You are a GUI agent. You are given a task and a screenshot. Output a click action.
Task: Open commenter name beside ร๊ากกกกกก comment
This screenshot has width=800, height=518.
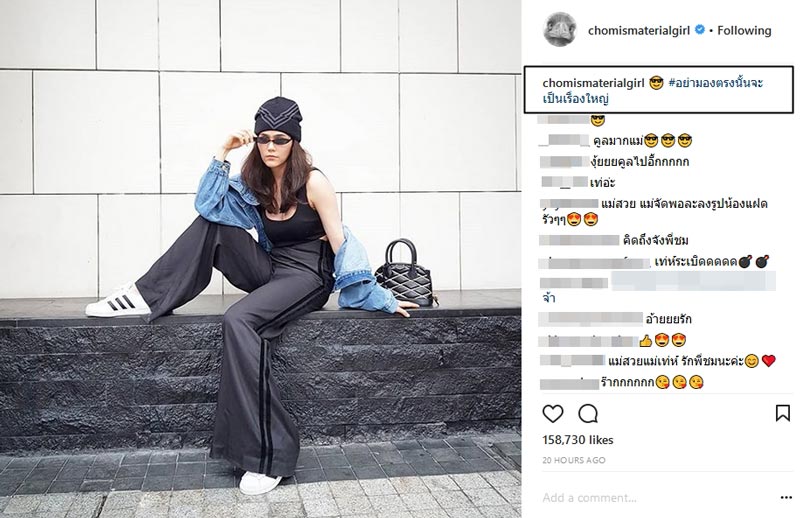point(569,383)
